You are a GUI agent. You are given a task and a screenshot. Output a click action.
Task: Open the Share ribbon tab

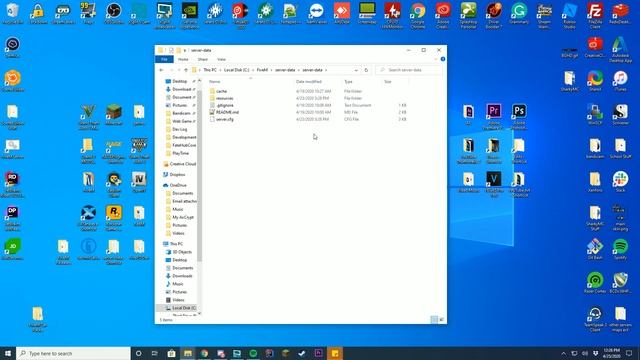pos(202,60)
